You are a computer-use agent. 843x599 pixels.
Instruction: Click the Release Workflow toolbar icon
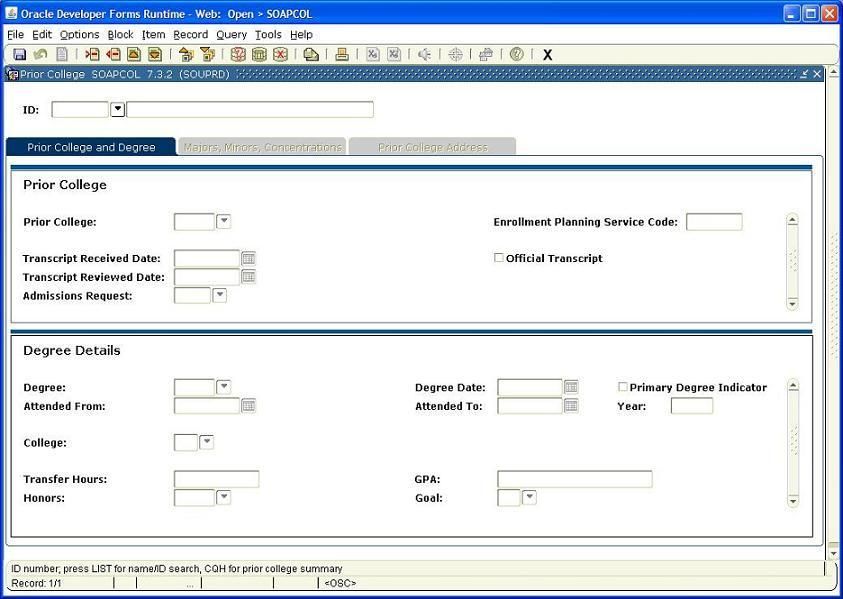pyautogui.click(x=486, y=54)
